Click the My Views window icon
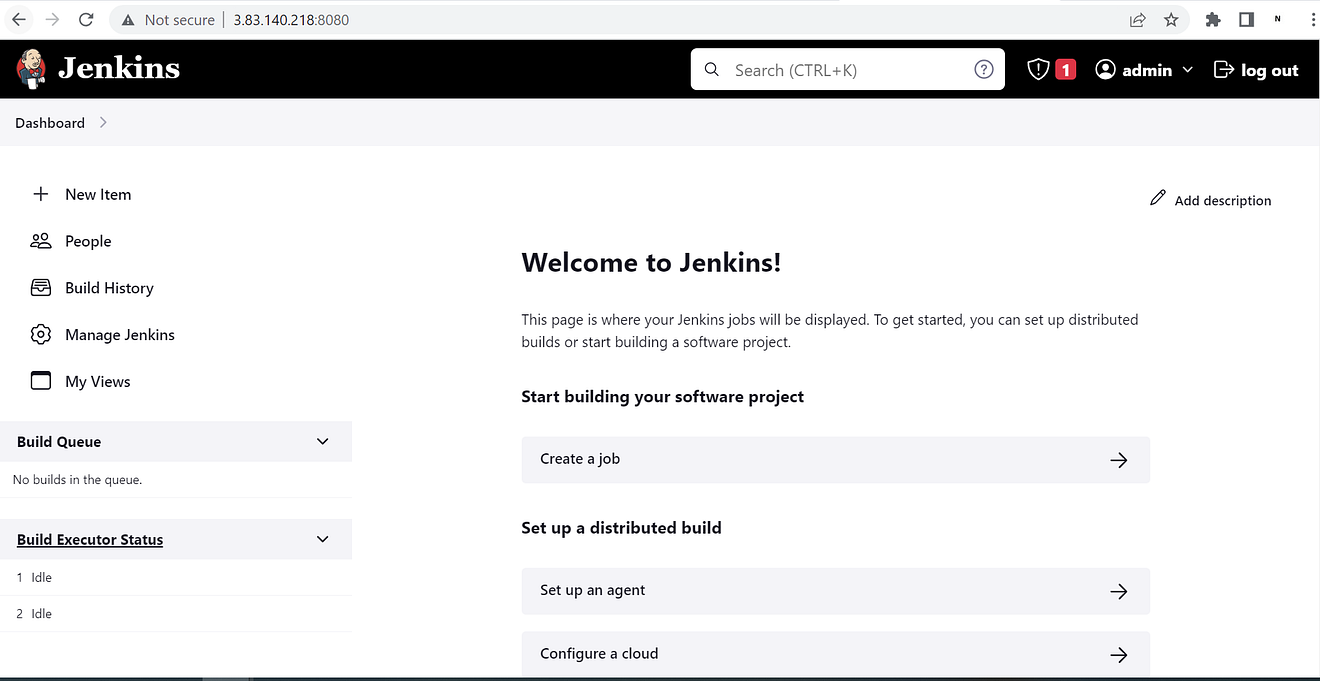The width and height of the screenshot is (1320, 681). tap(41, 381)
